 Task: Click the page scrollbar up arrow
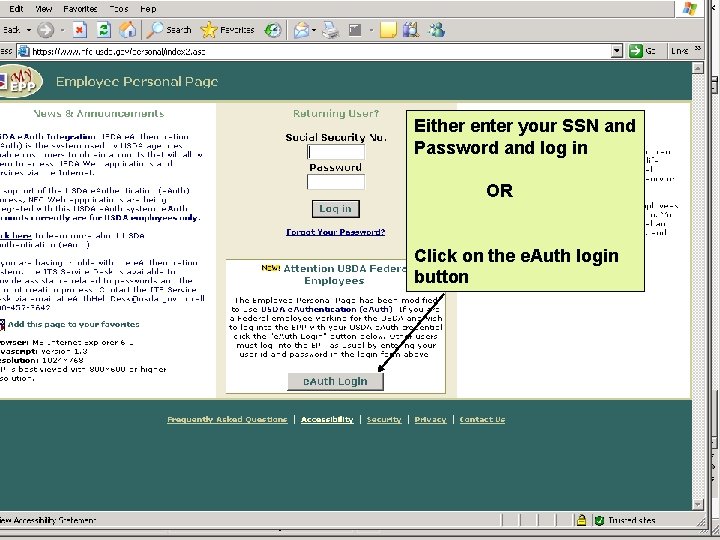pos(698,68)
